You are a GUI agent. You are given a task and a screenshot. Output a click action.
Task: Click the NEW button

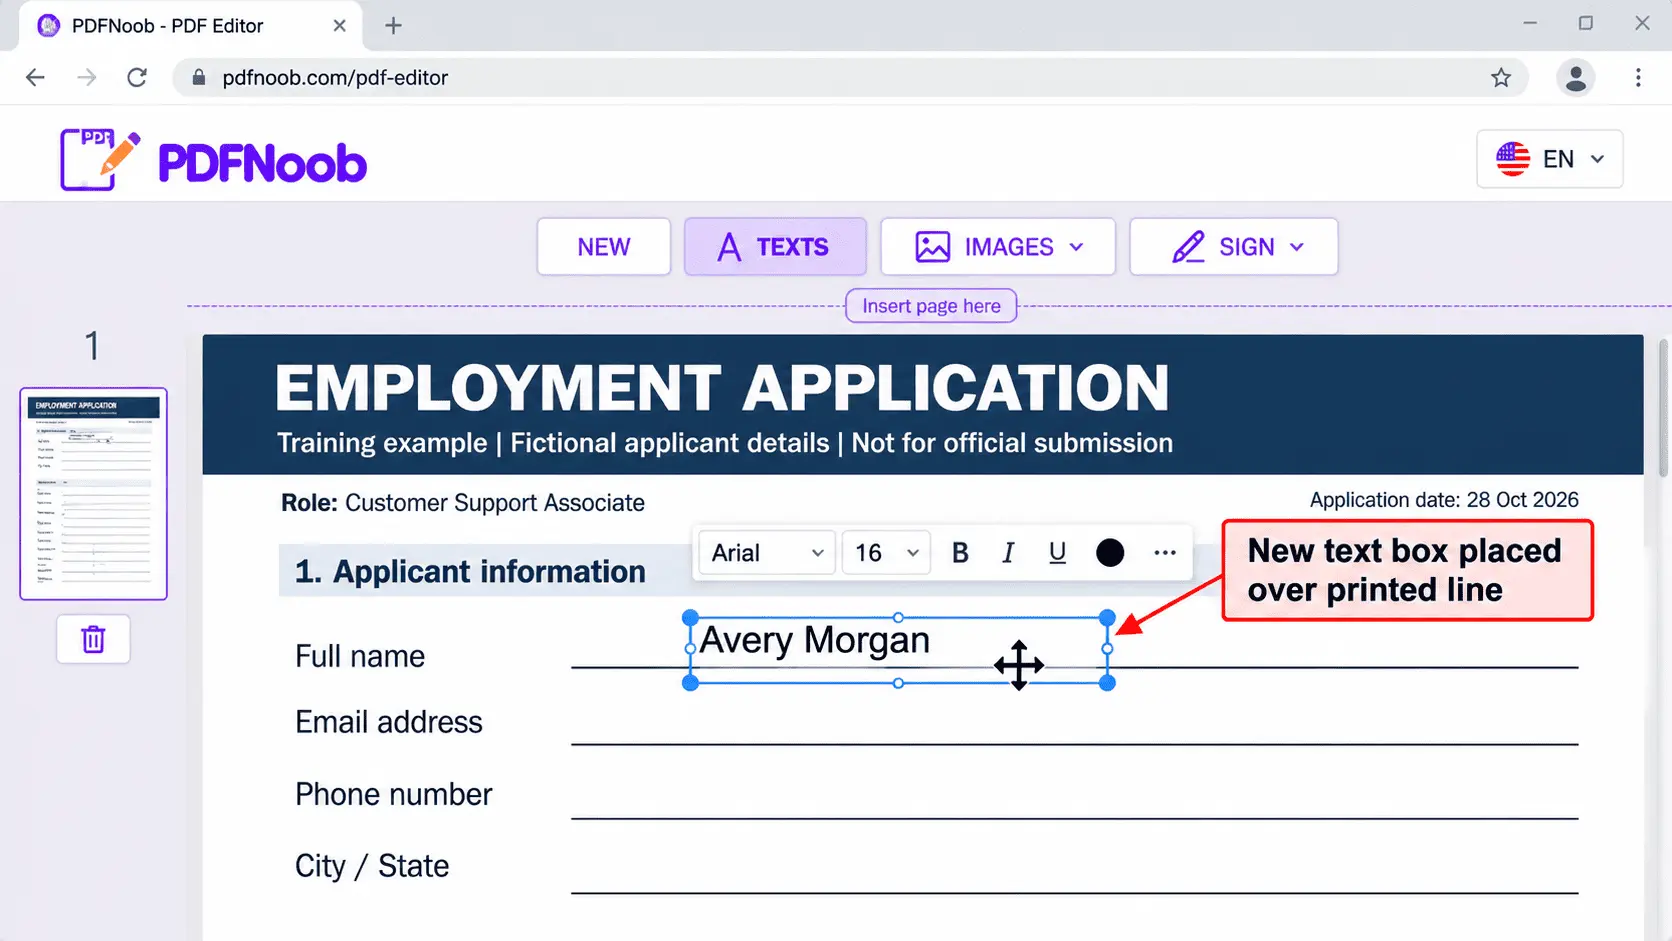click(604, 247)
